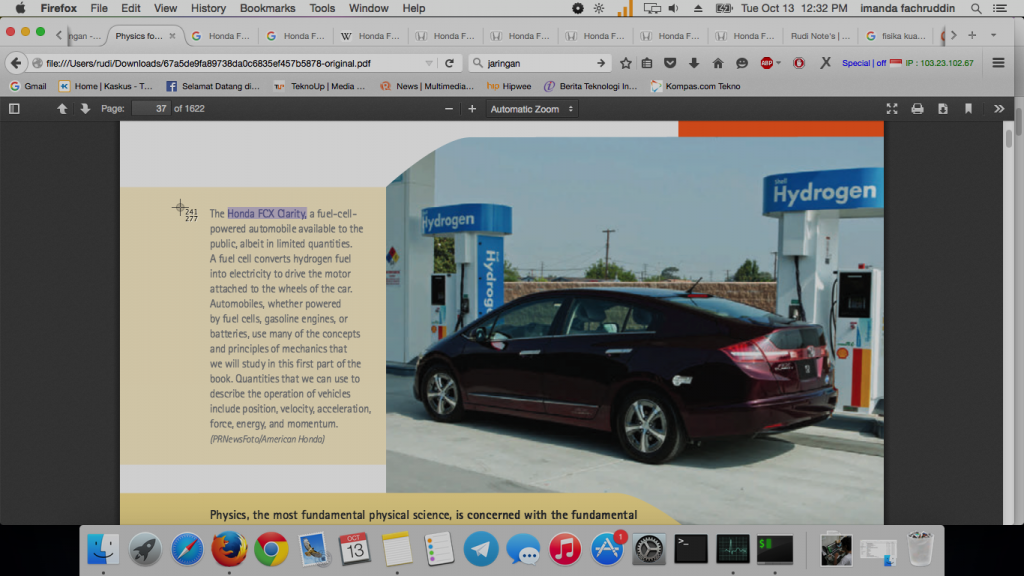This screenshot has height=576, width=1024.
Task: Toggle the PDF sidebar panel
Action: point(14,108)
